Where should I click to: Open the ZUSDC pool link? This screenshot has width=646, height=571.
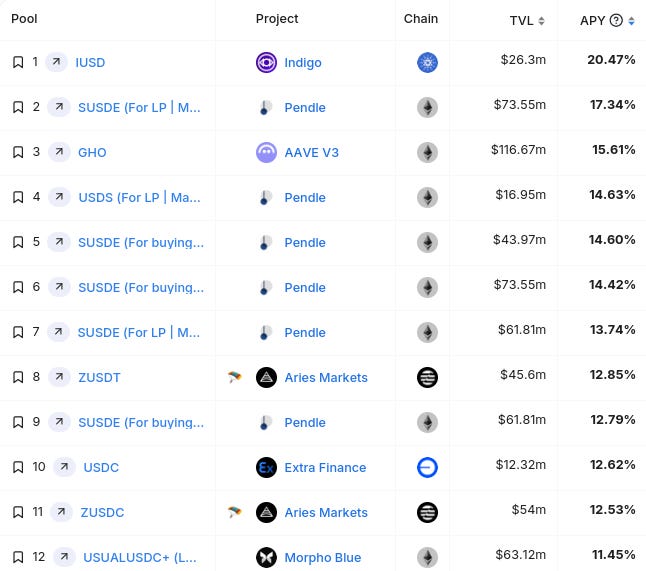point(102,512)
